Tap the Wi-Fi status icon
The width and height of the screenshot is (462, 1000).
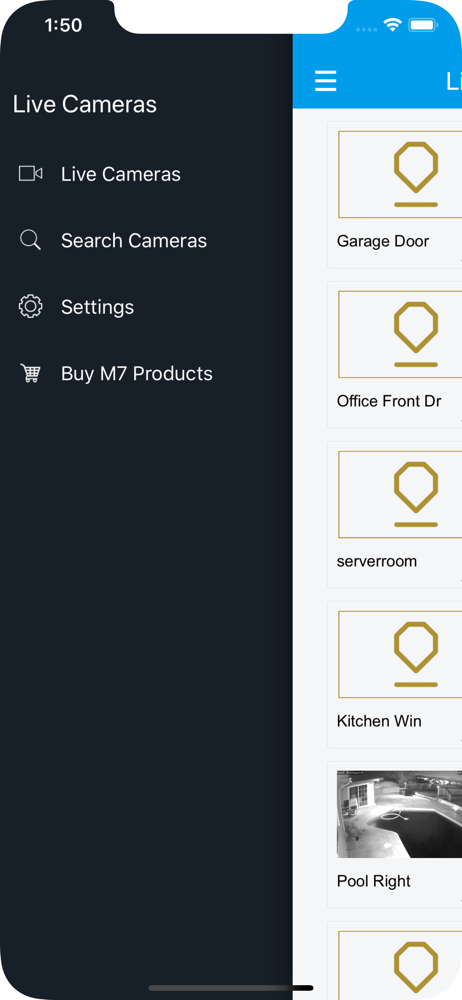pos(392,25)
